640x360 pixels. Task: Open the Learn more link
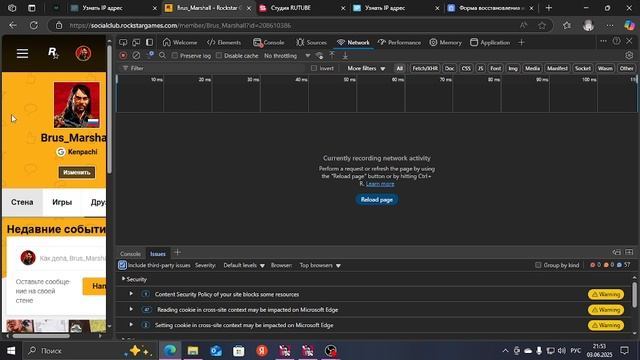point(380,184)
